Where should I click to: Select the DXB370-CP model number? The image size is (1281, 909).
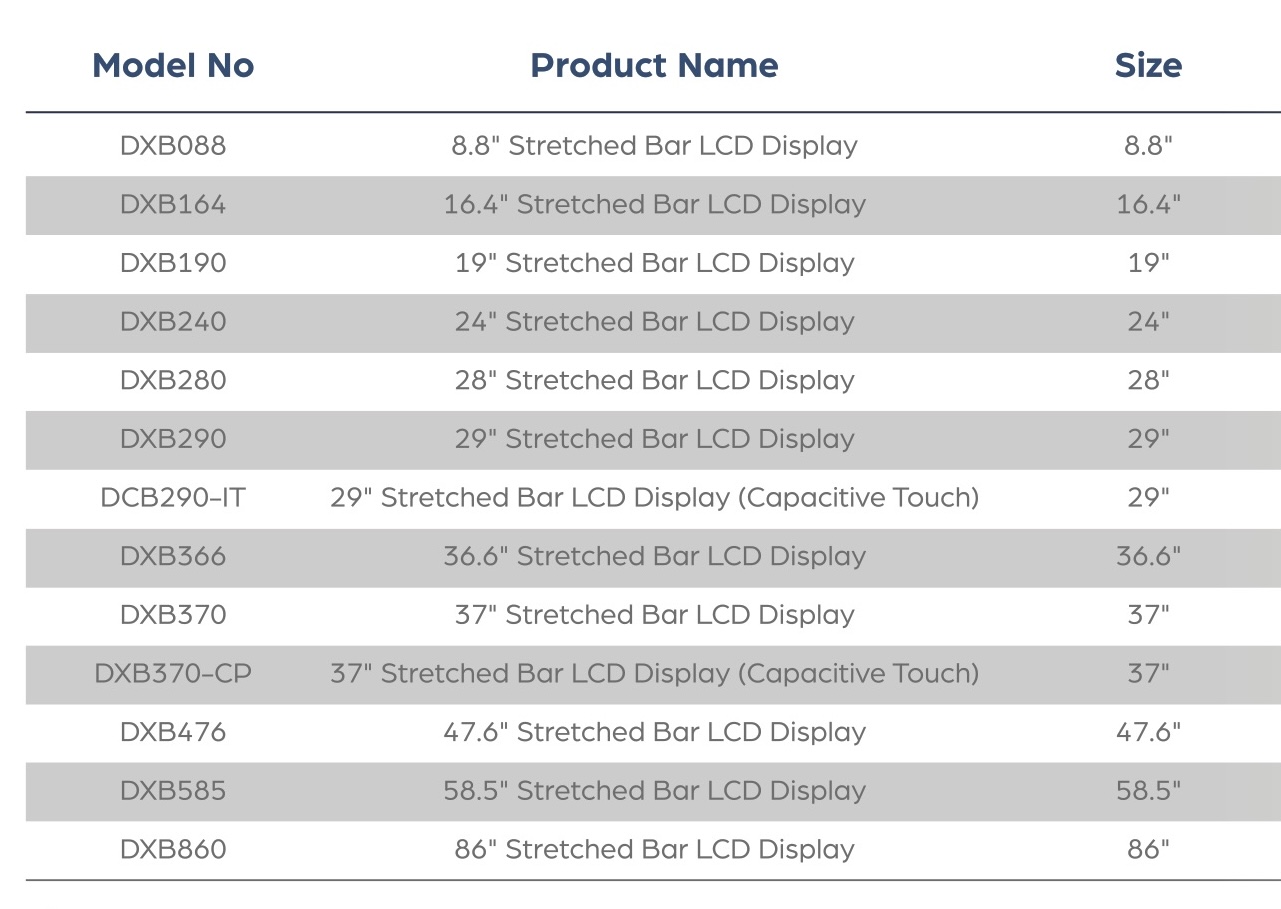pos(173,673)
